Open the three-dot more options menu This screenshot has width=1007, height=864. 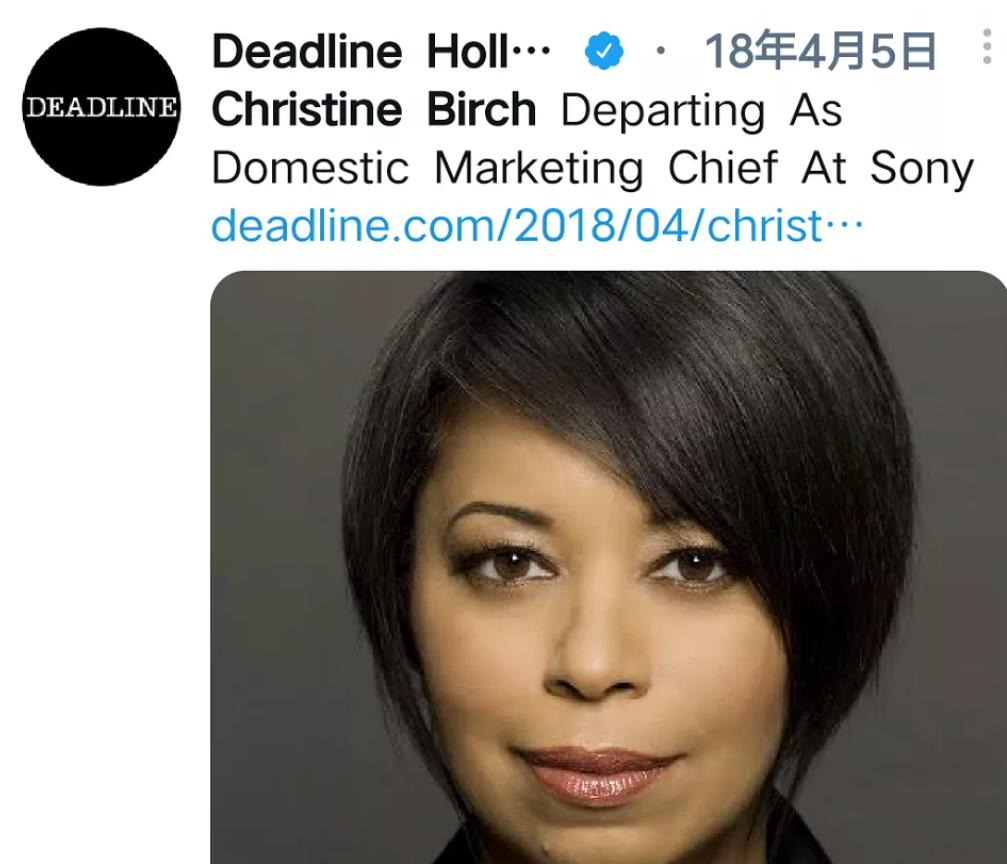click(987, 46)
